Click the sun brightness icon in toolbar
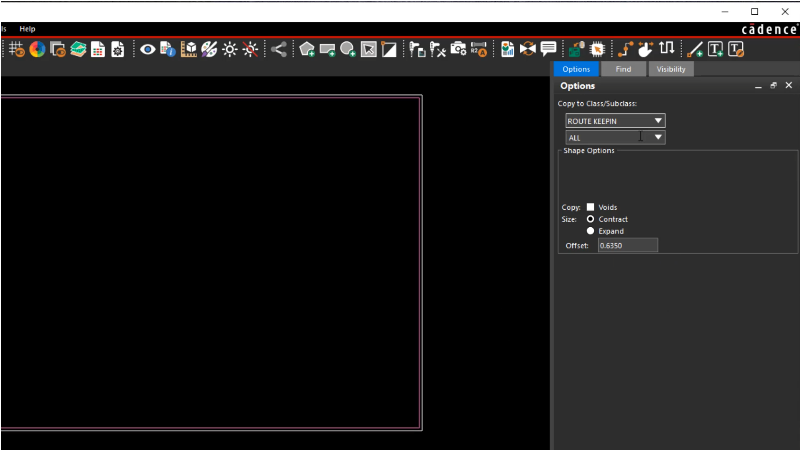The height and width of the screenshot is (450, 800). click(x=229, y=49)
